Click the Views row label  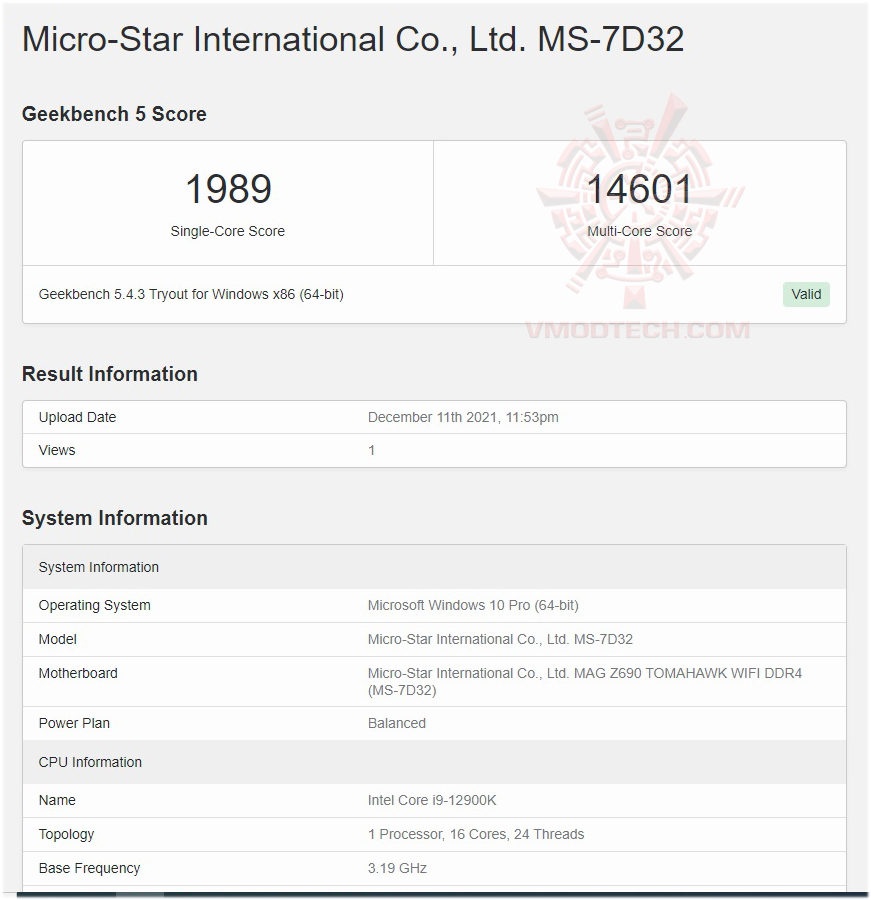[57, 450]
